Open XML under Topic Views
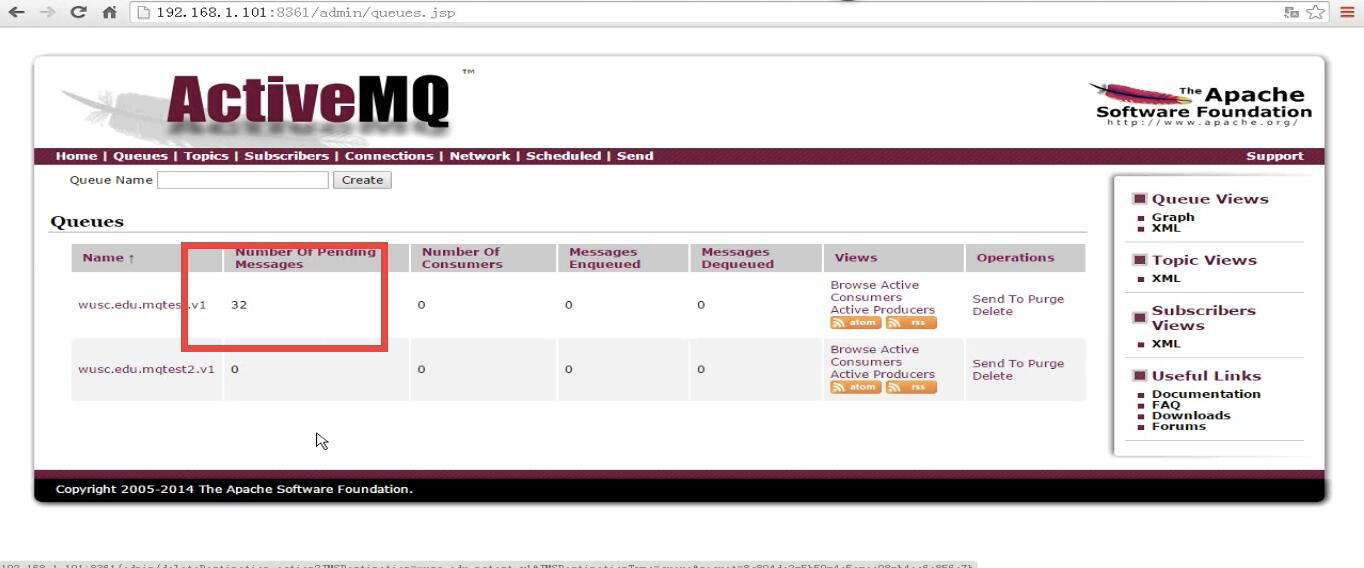This screenshot has width=1364, height=568. (x=1166, y=279)
